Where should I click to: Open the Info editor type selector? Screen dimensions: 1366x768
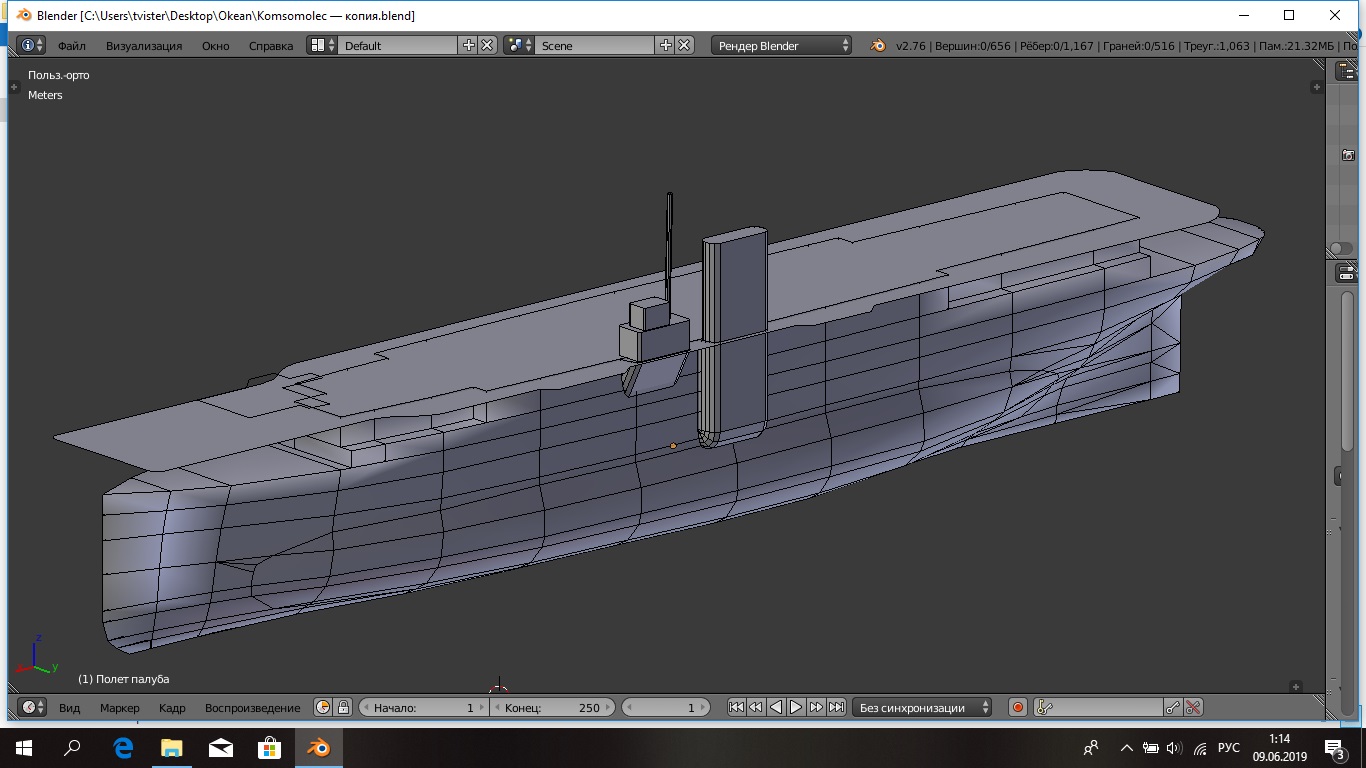coord(32,45)
